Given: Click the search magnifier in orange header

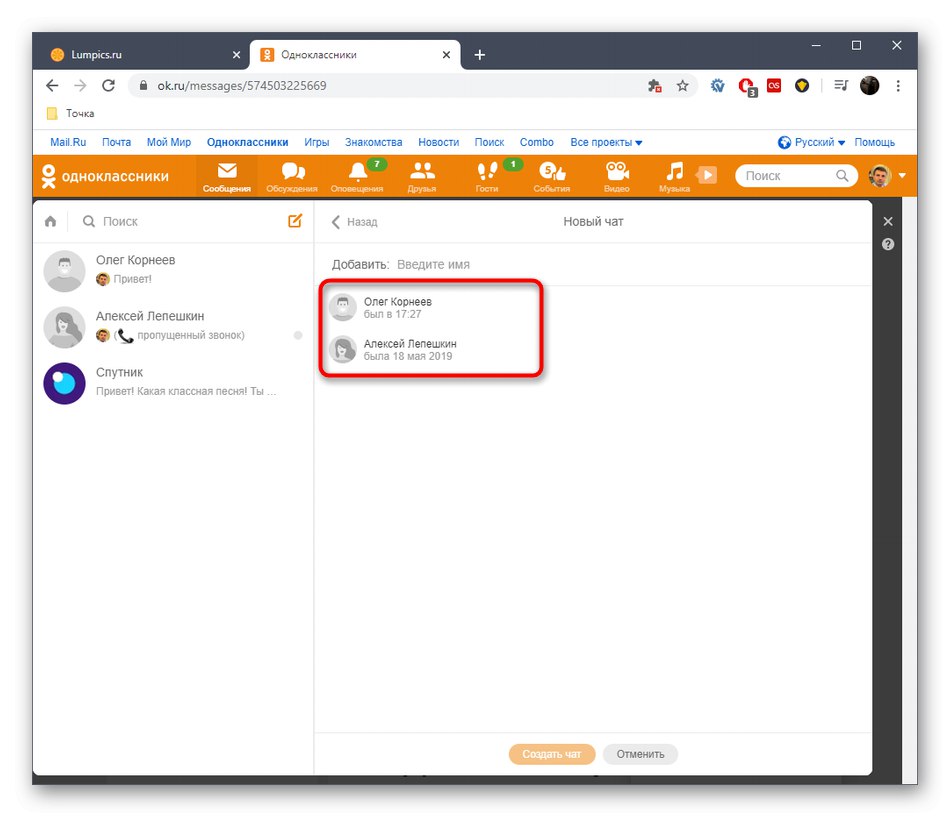Looking at the screenshot, I should click(x=842, y=176).
